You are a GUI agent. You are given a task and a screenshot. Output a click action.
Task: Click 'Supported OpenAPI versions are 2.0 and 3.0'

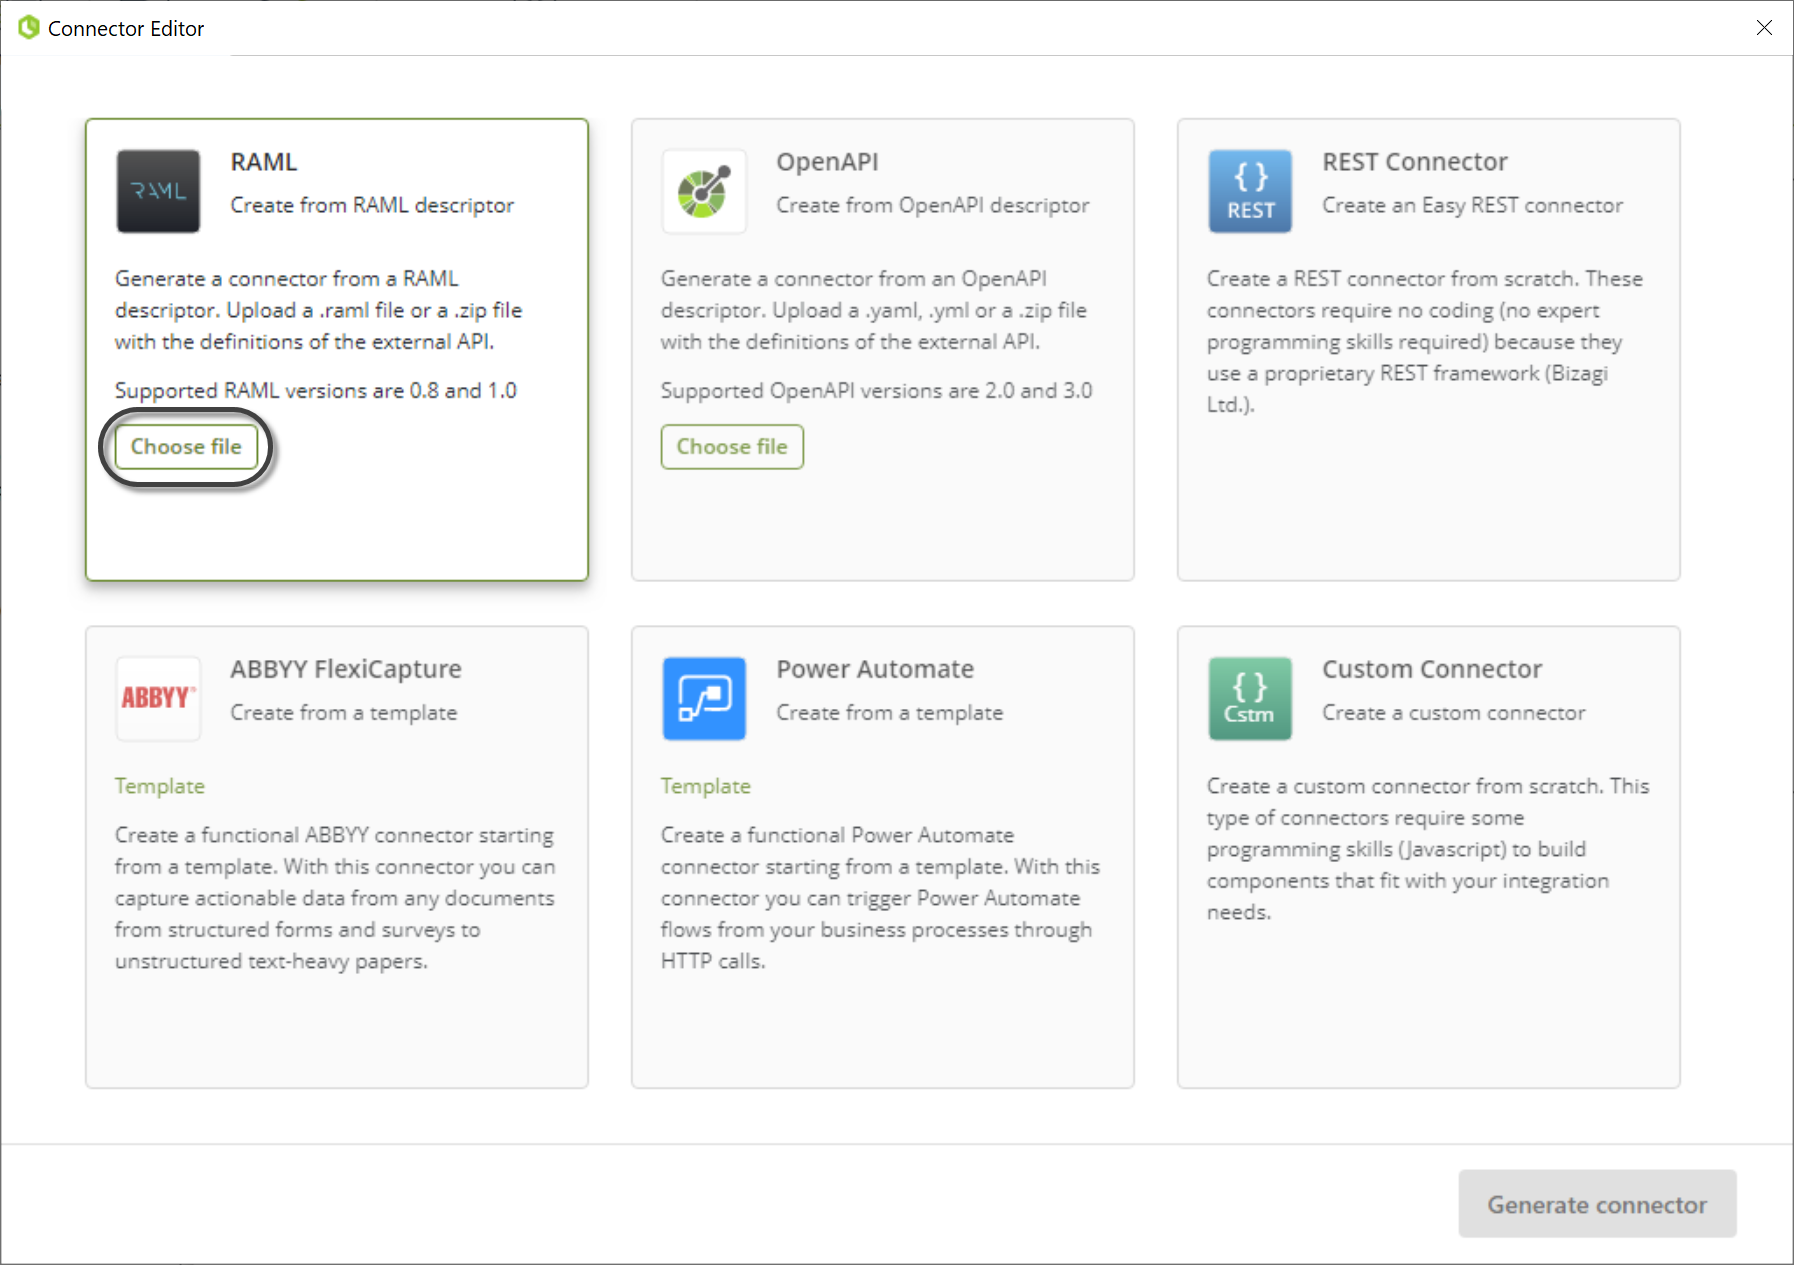[x=876, y=390]
